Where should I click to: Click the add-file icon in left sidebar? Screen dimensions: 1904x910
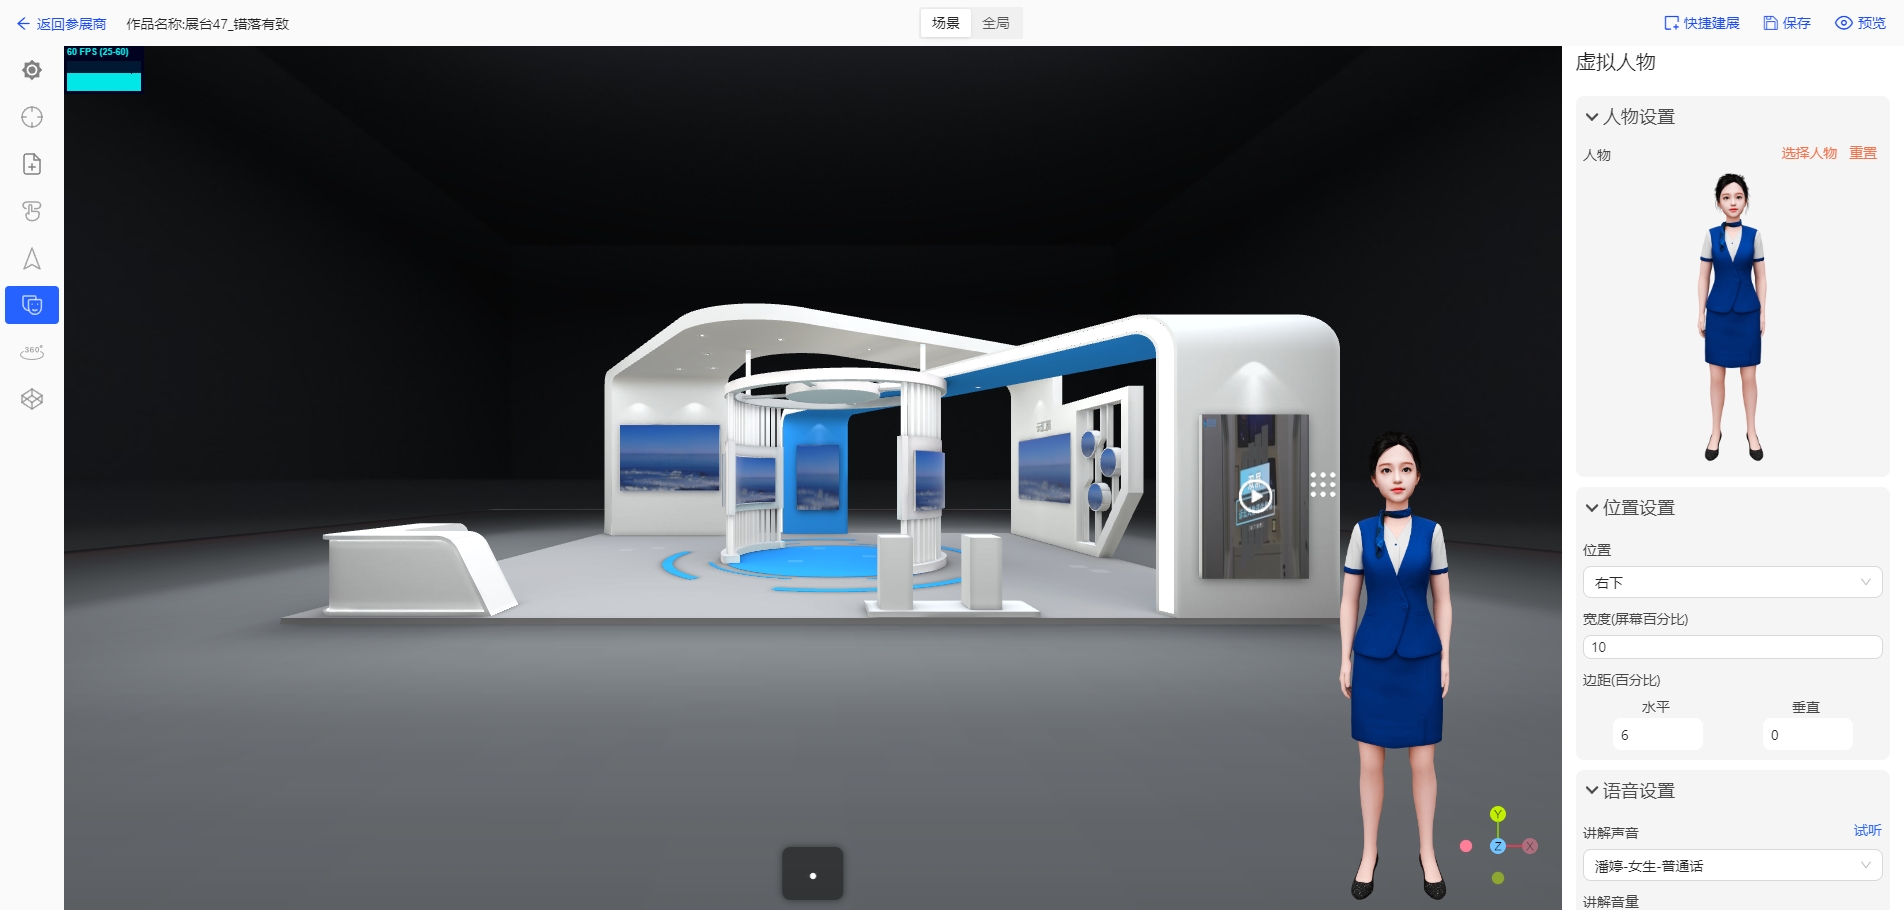coord(31,163)
